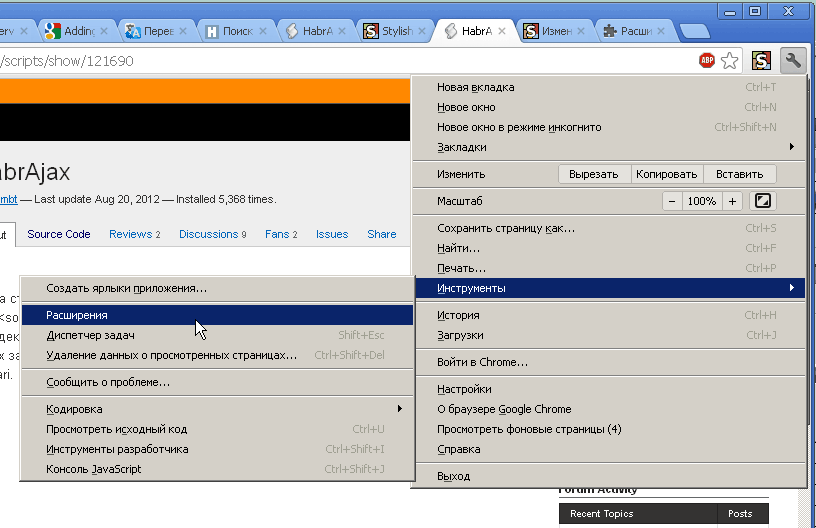Click the Копировать button
The height and width of the screenshot is (528, 816).
point(667,174)
